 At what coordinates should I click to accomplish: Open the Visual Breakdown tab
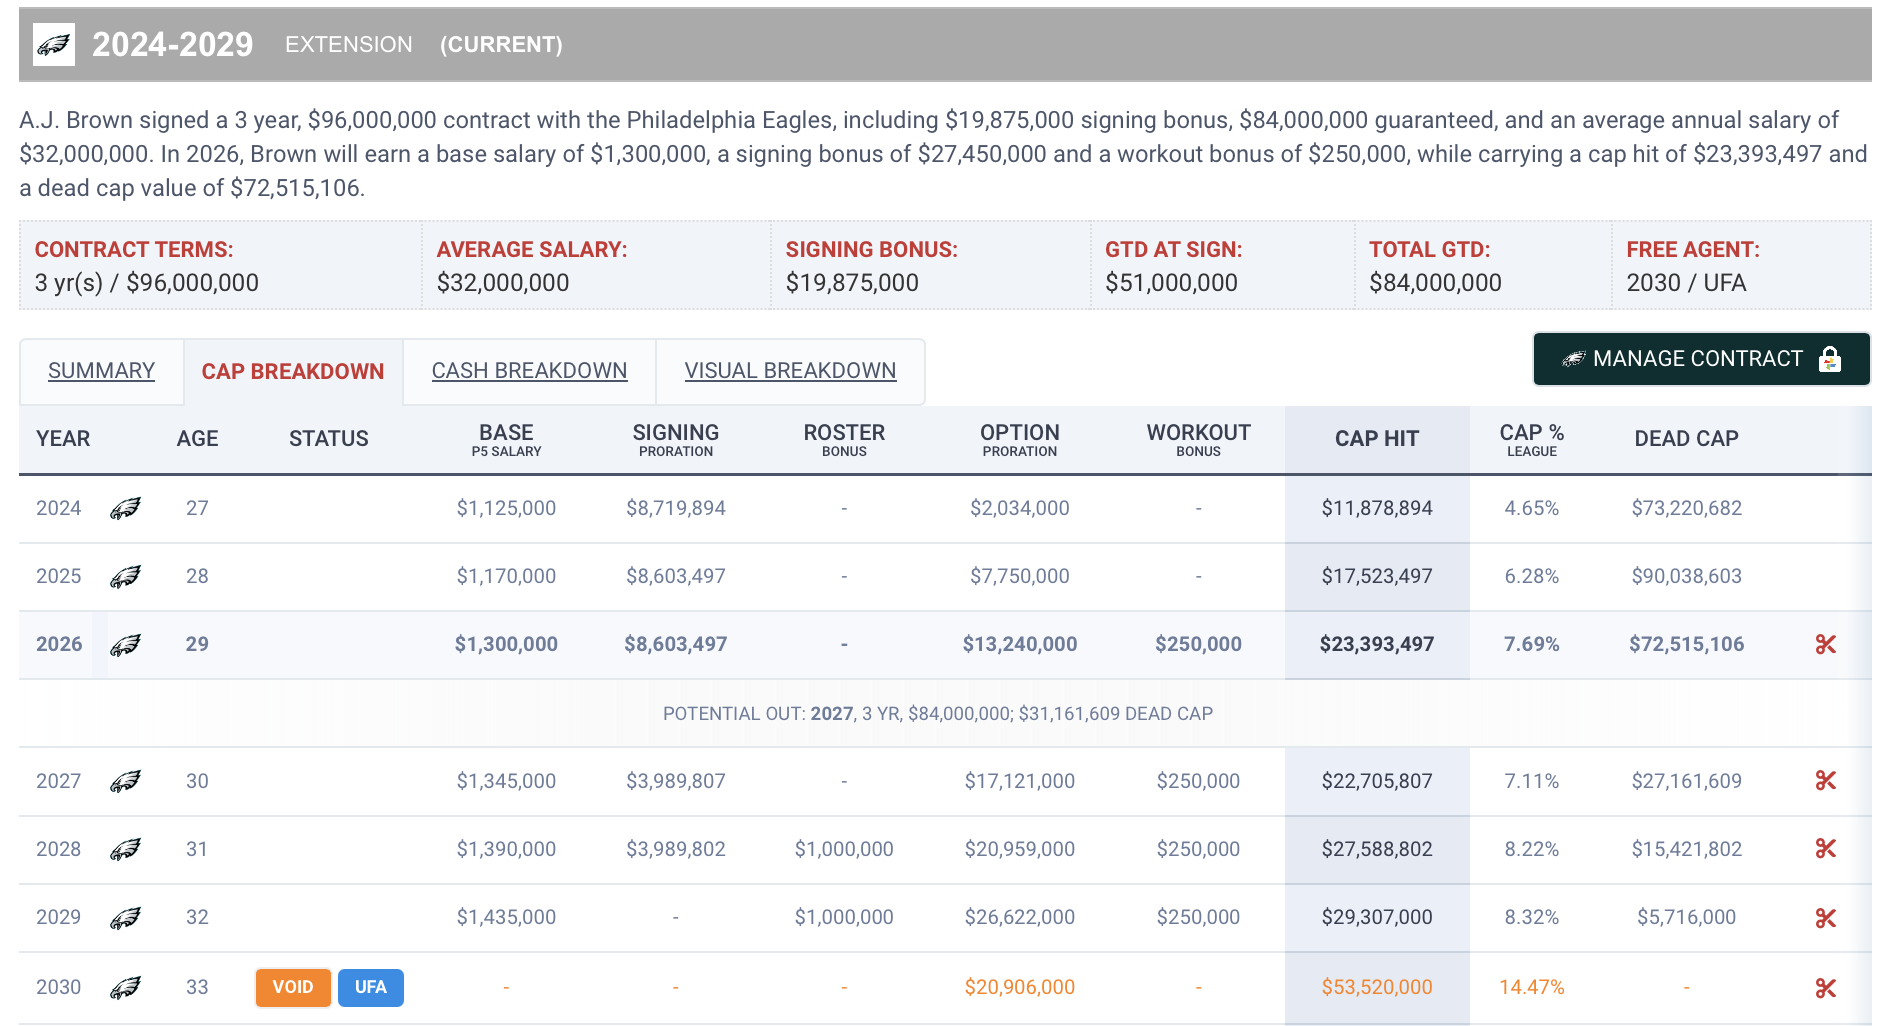790,371
